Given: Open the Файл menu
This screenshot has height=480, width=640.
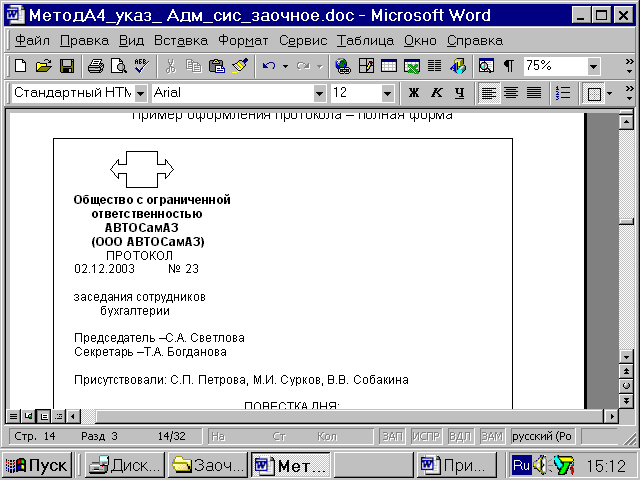Looking at the screenshot, I should pos(32,40).
